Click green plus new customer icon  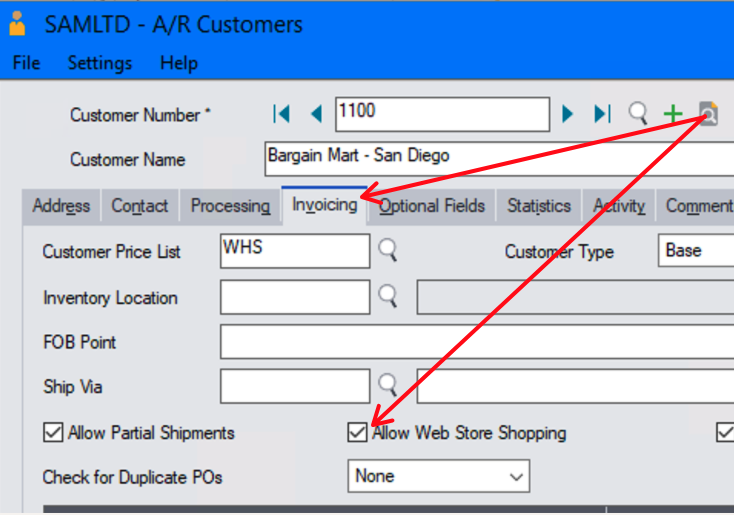click(673, 114)
